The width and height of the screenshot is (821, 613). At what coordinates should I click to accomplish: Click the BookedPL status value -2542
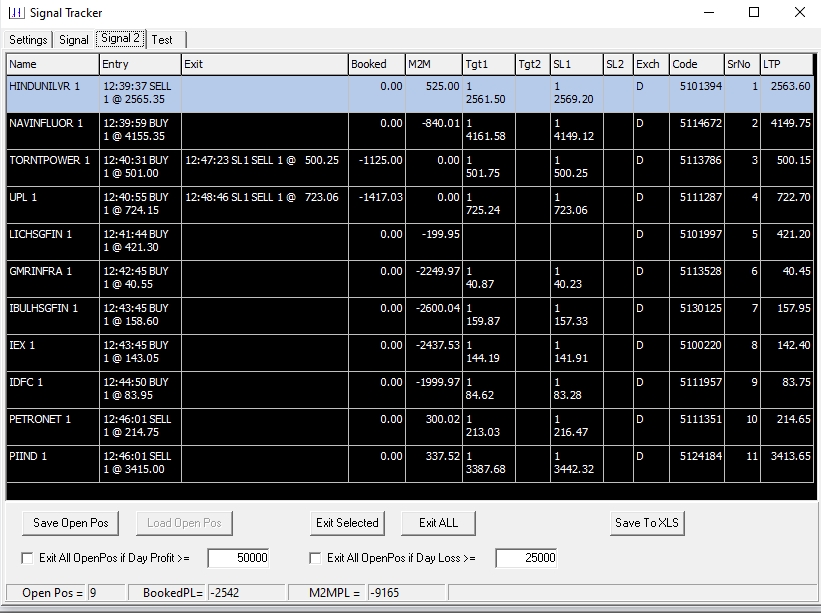[247, 593]
